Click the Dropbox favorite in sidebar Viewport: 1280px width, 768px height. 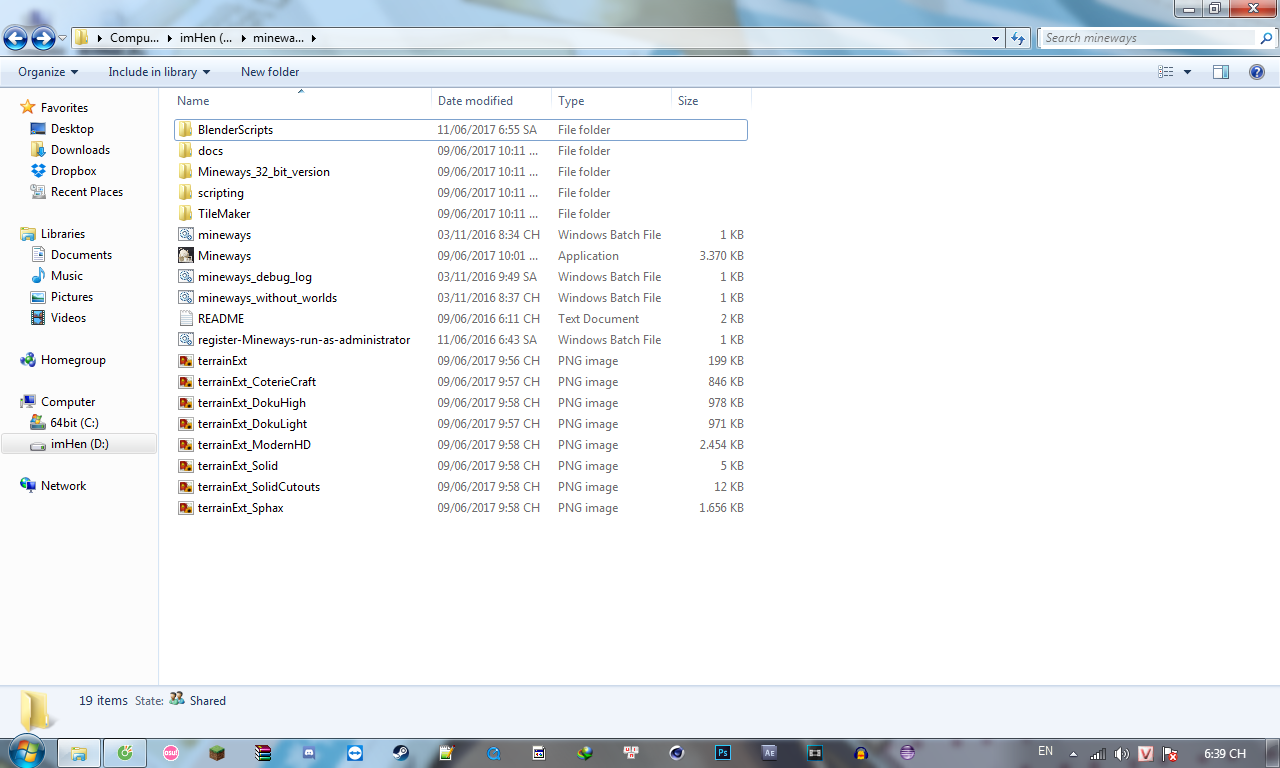click(x=73, y=171)
